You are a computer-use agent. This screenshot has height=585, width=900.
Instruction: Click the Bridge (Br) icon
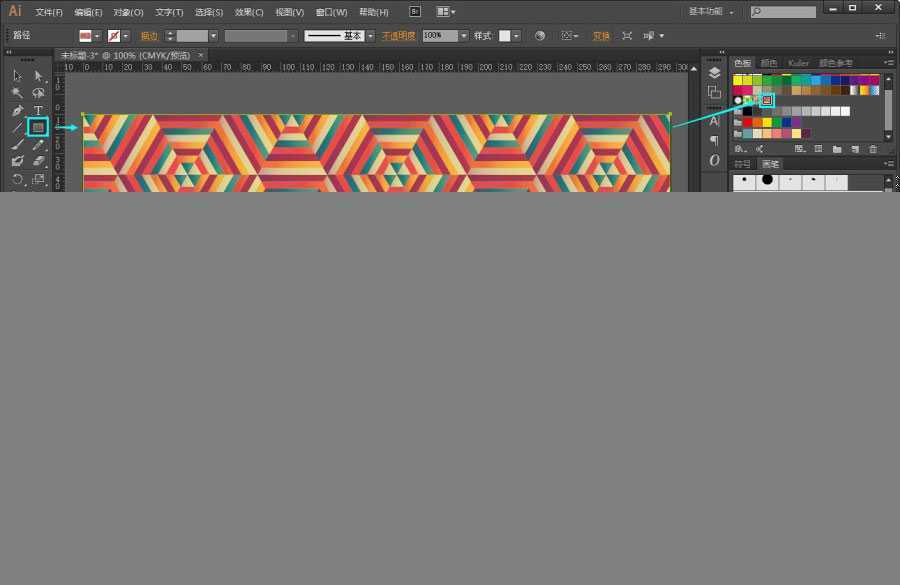[x=415, y=11]
